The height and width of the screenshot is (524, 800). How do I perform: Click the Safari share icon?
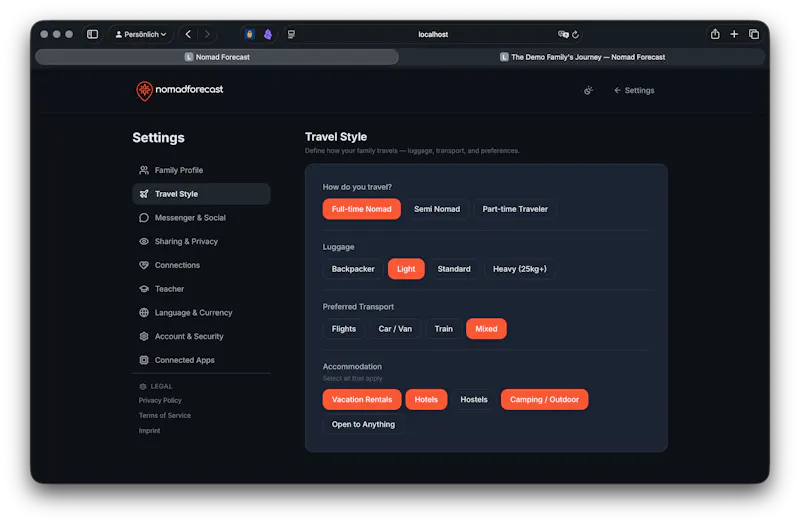715,34
